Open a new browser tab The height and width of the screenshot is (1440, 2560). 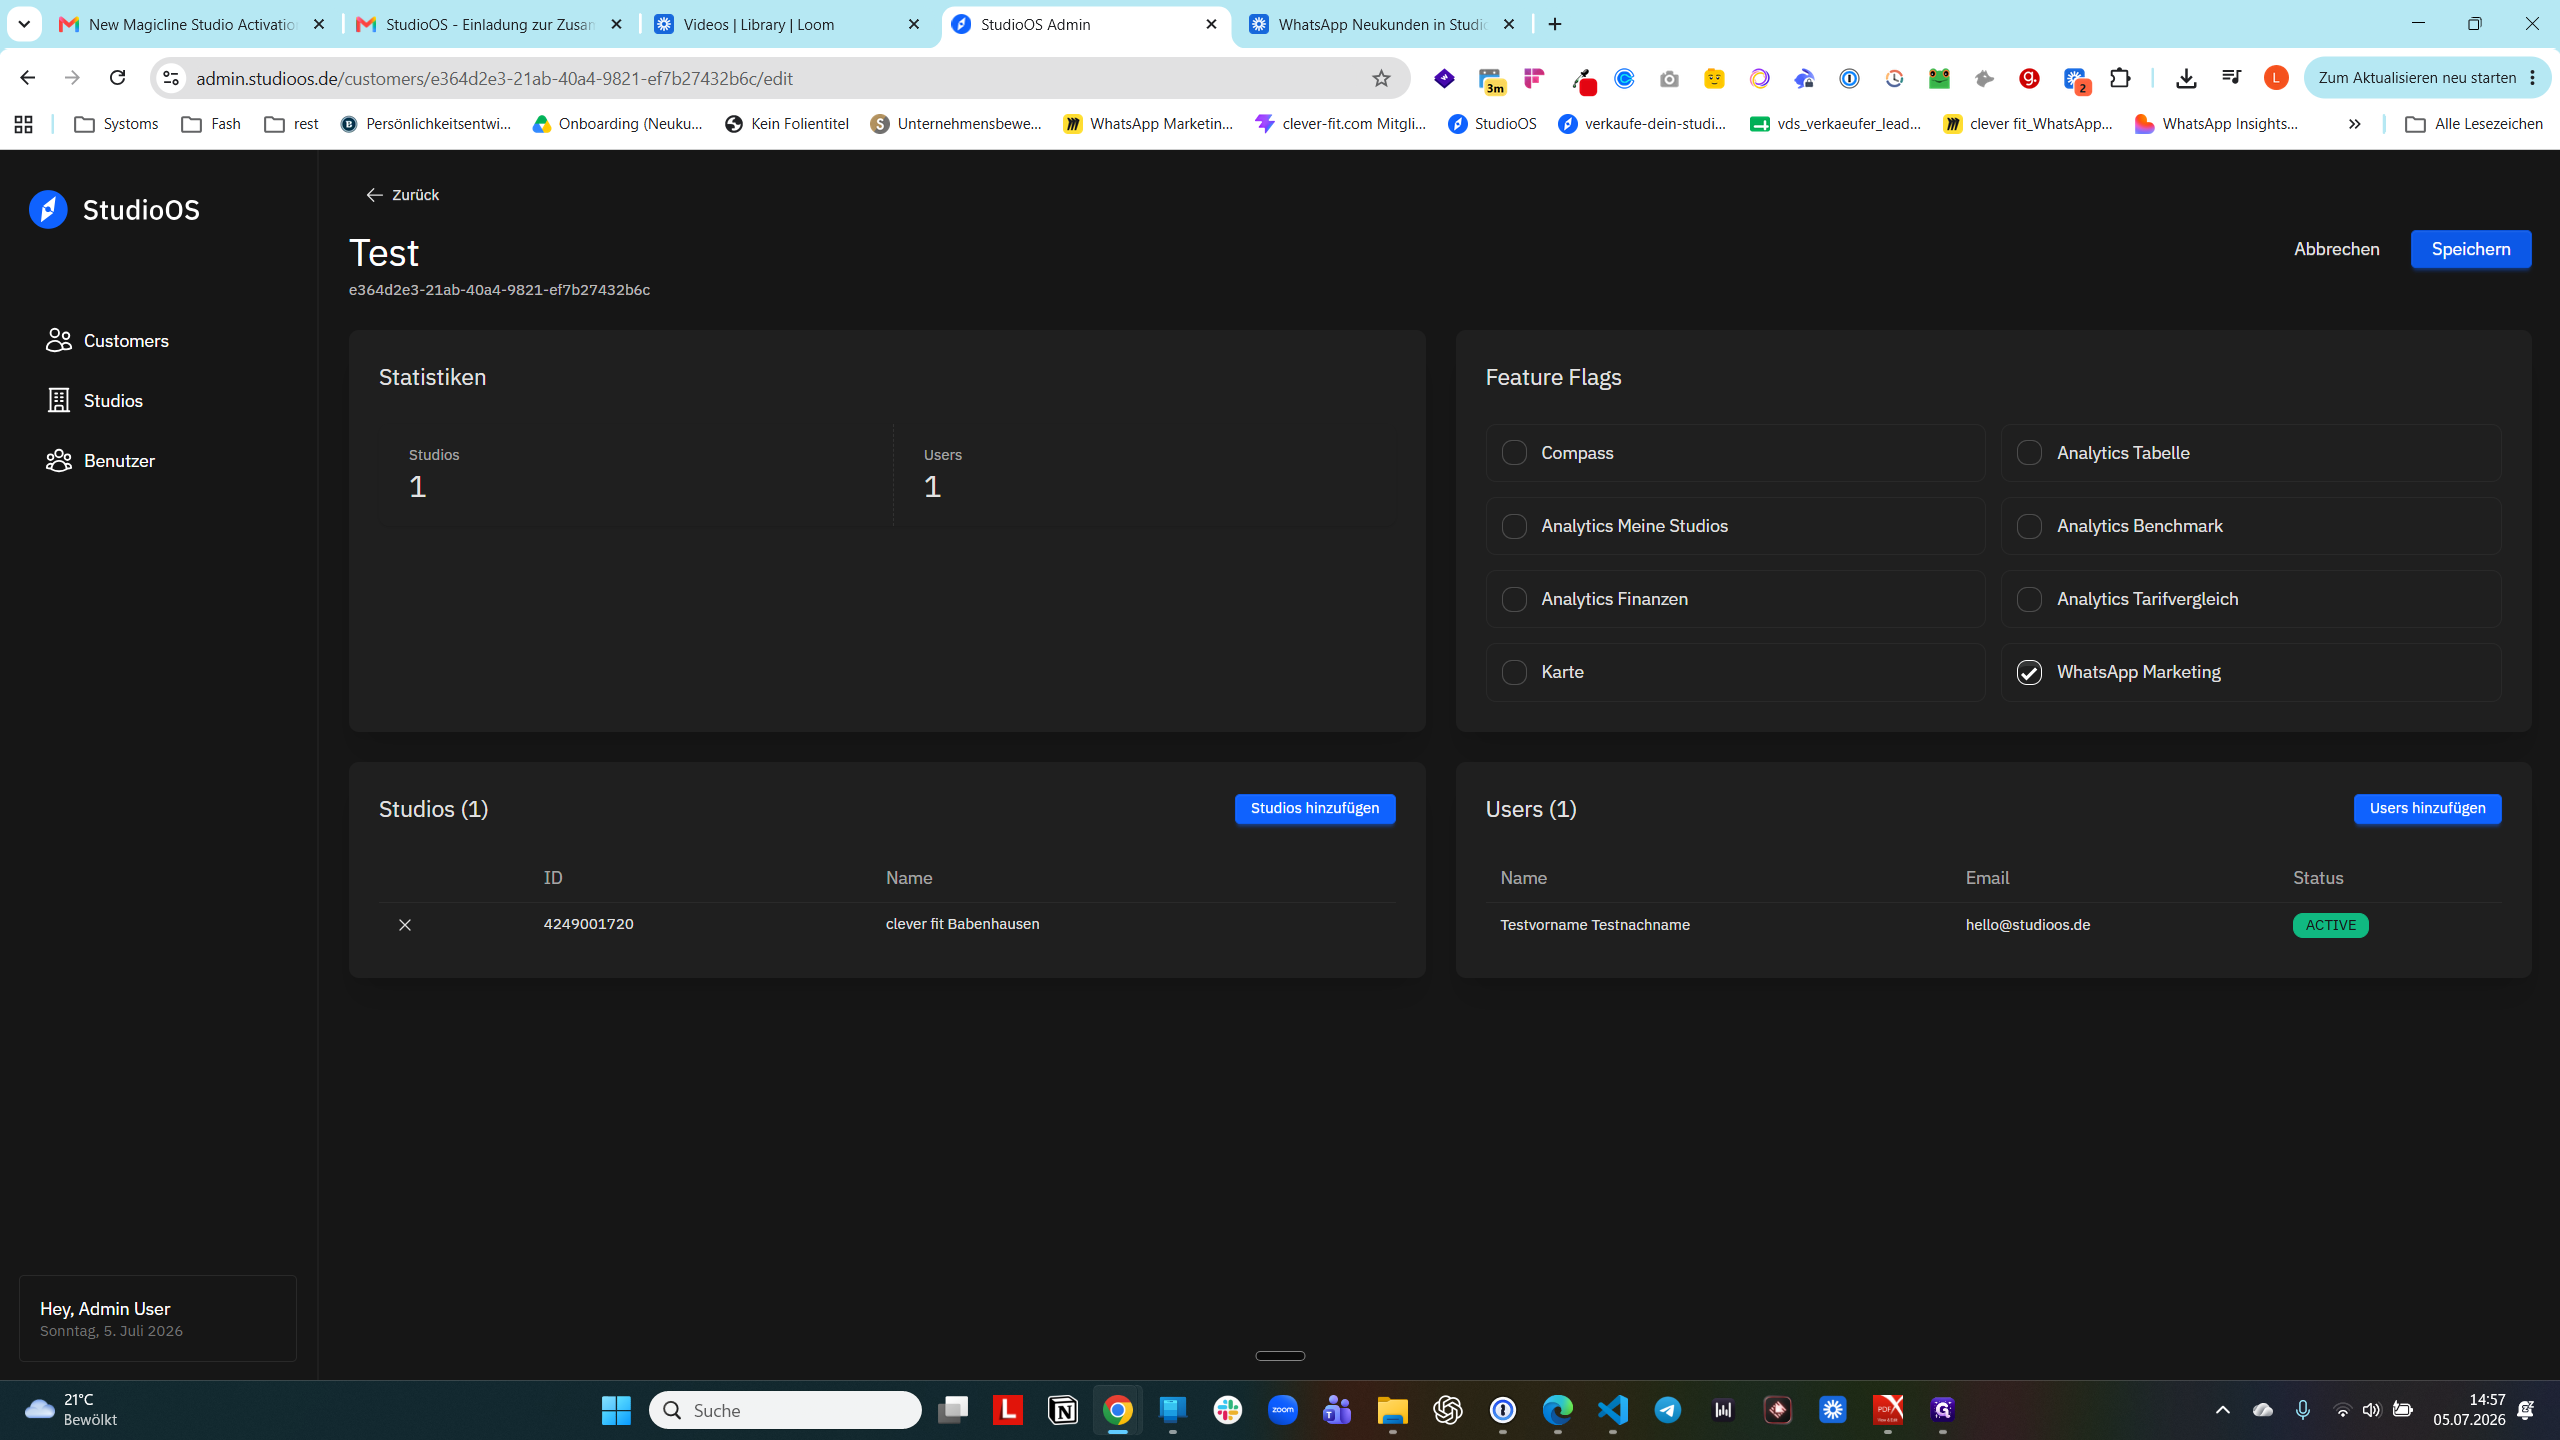[1555, 24]
